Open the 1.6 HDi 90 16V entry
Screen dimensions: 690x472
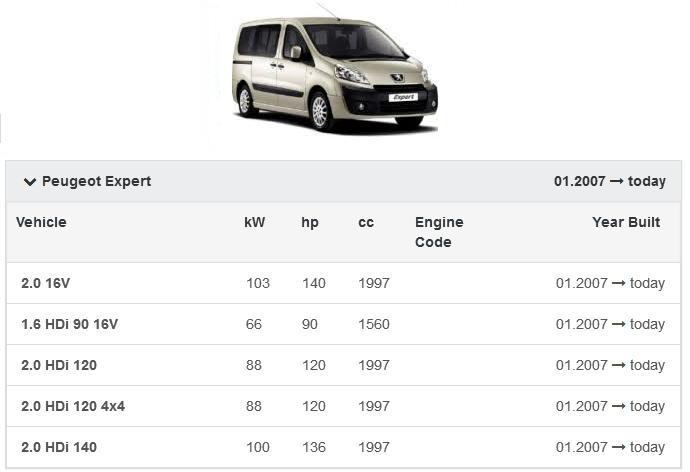coord(70,324)
